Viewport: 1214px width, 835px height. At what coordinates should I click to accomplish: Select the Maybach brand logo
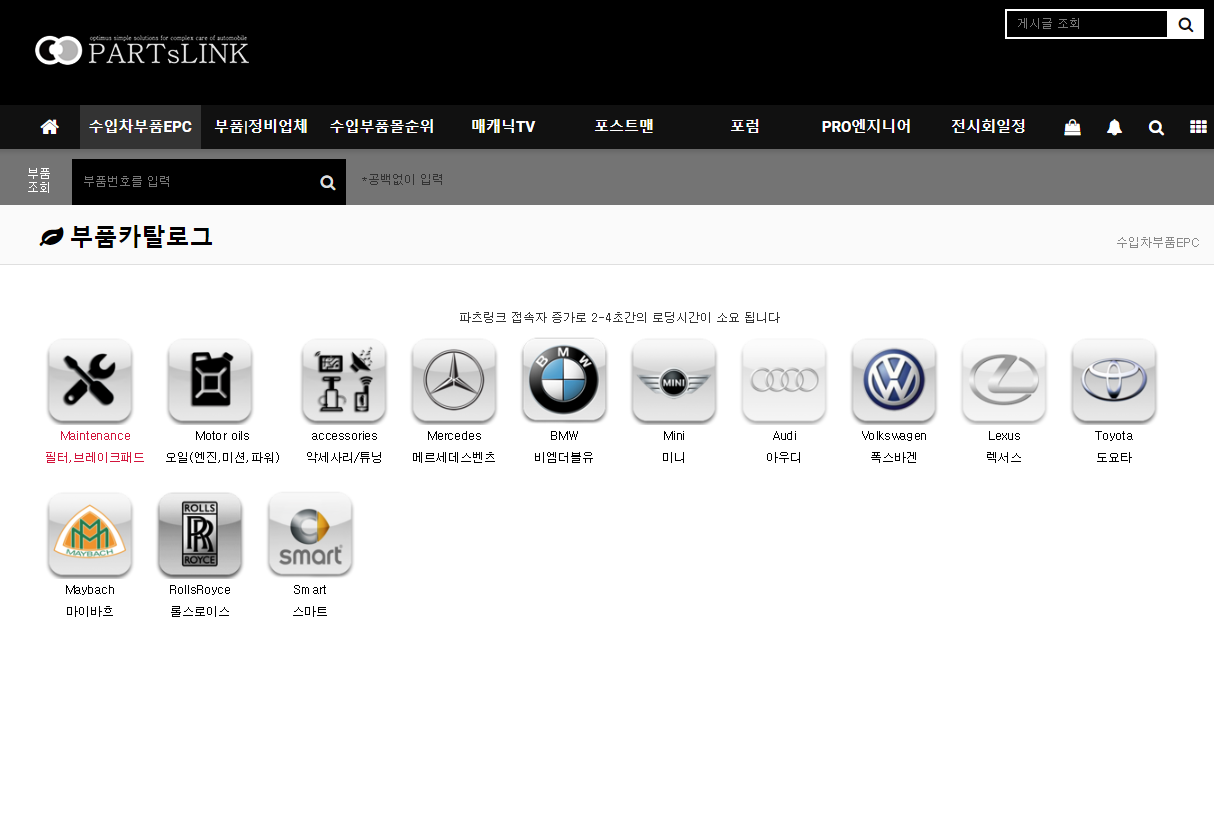[90, 535]
